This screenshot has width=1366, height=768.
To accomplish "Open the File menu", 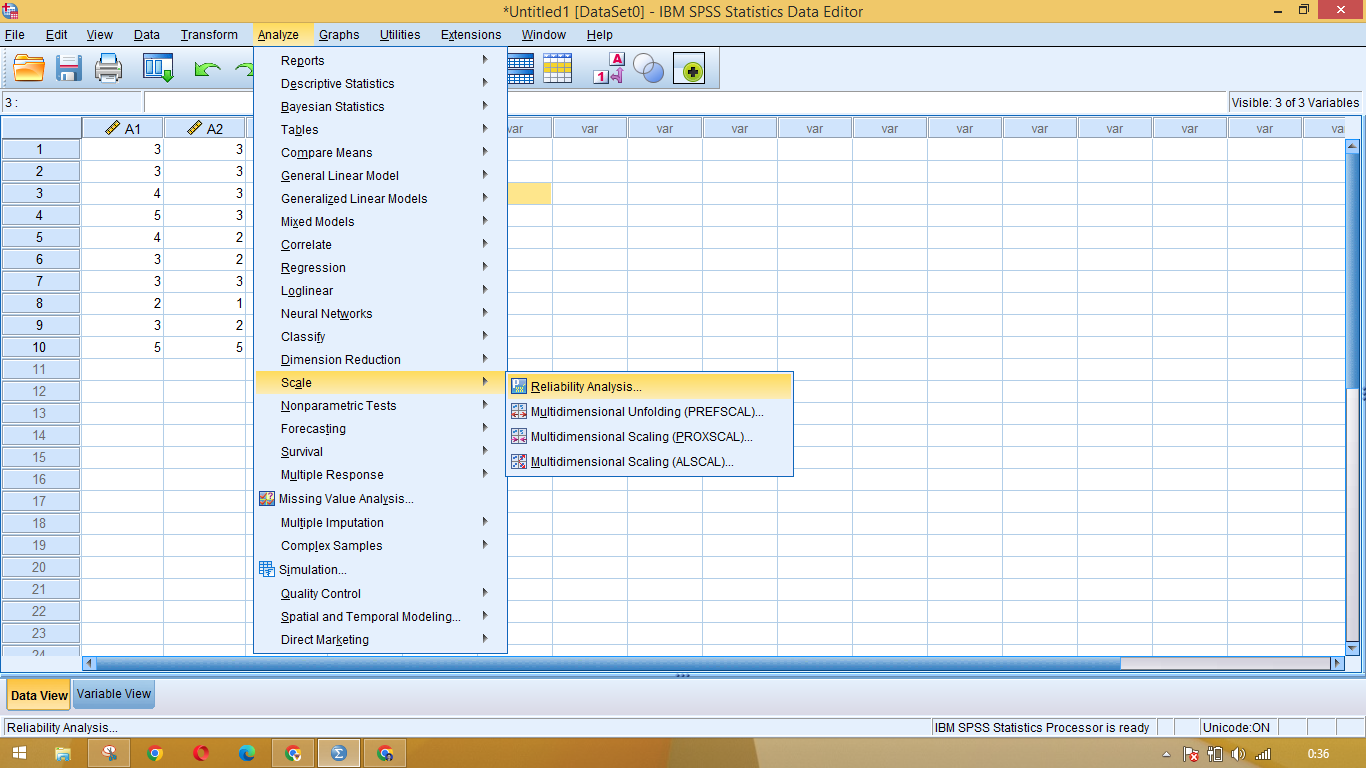I will 15,34.
